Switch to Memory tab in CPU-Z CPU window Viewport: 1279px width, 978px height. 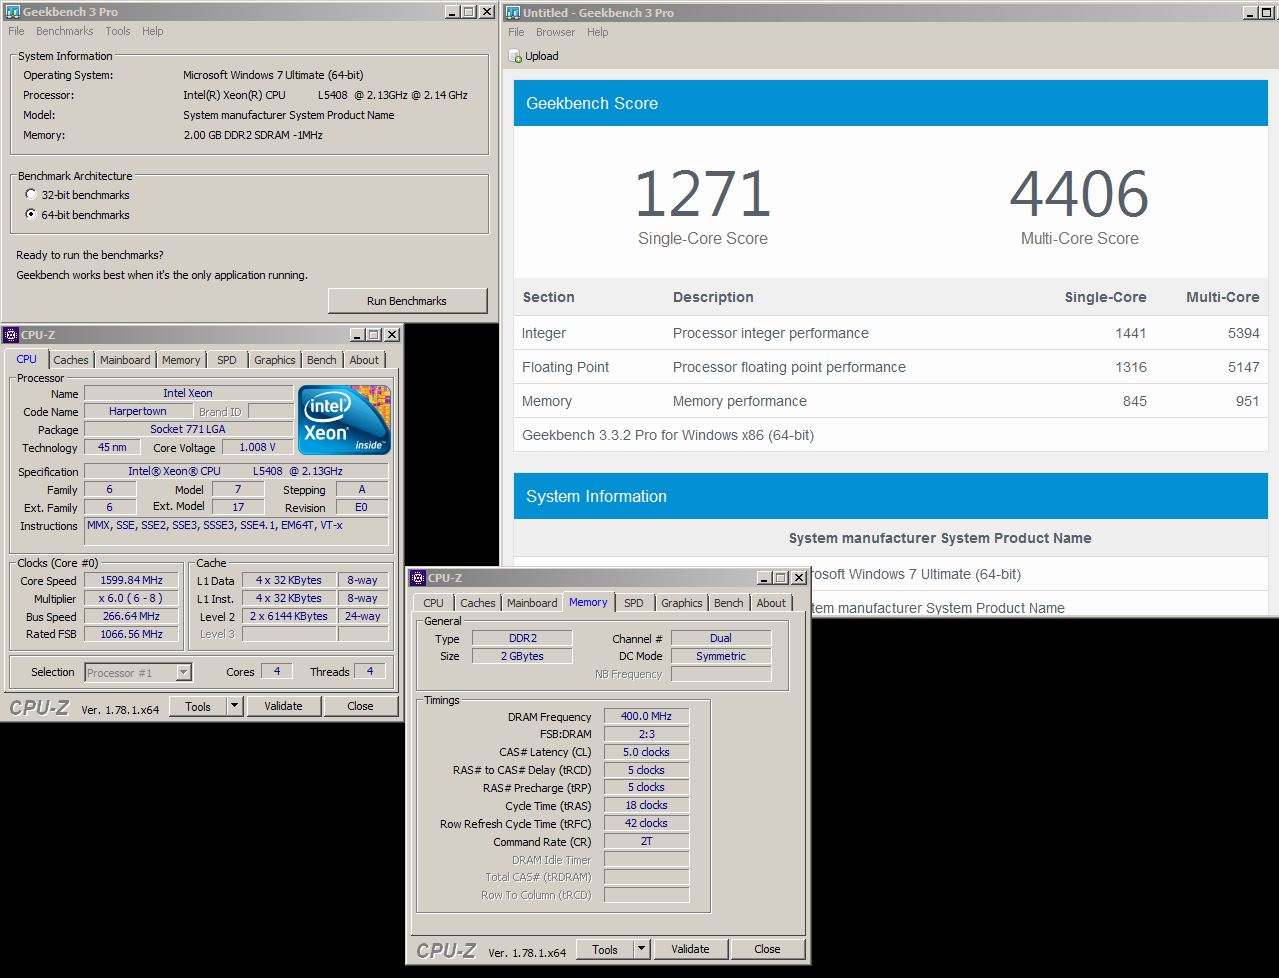coord(181,360)
